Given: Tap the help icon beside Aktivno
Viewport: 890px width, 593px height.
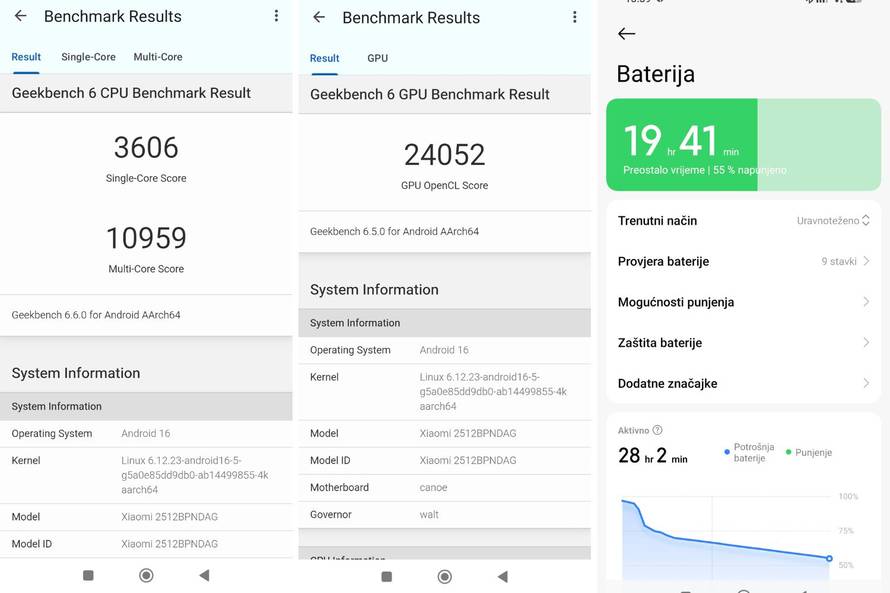Looking at the screenshot, I should coord(657,430).
